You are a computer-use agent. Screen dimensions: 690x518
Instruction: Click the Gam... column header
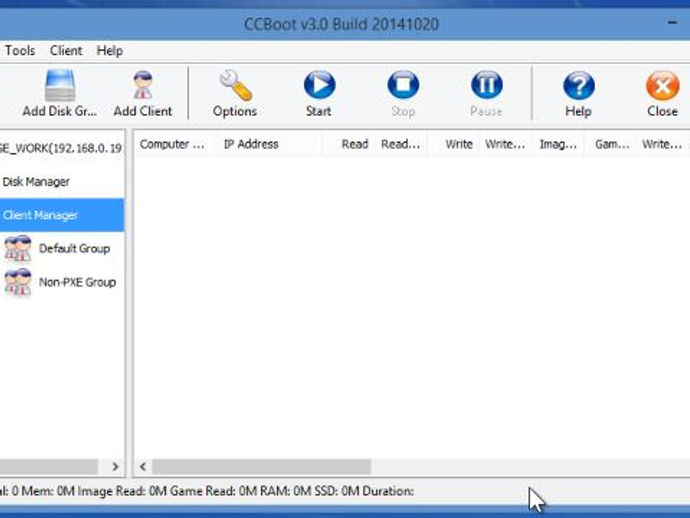click(612, 144)
